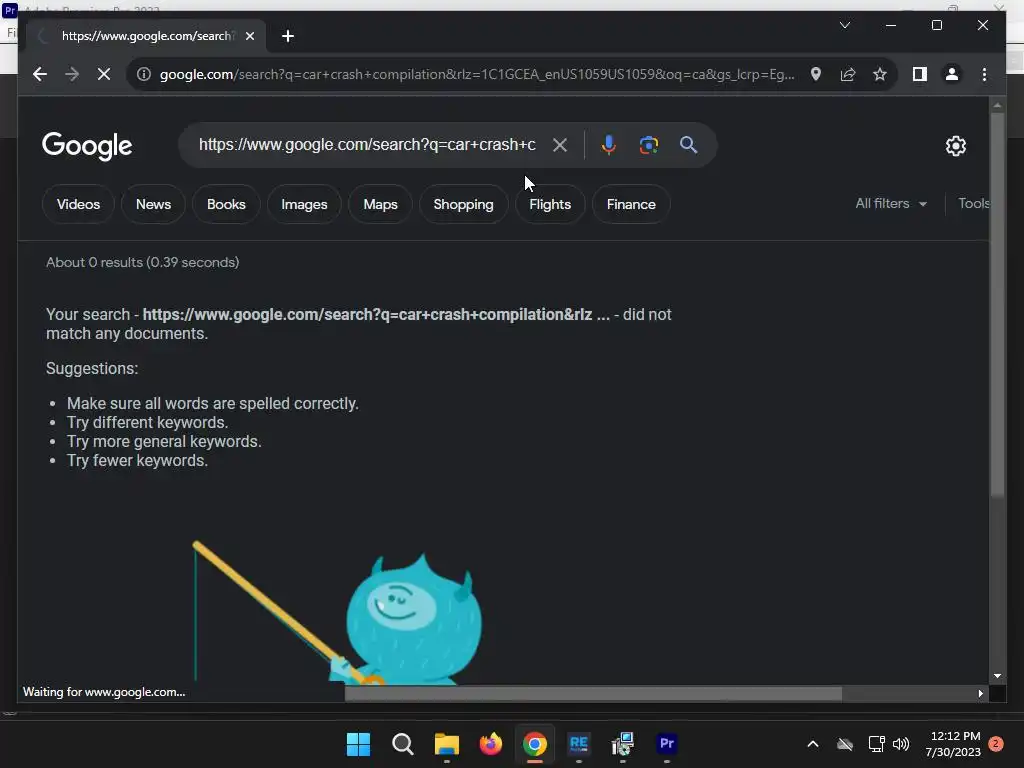Click the Chrome taskbar icon
Image resolution: width=1024 pixels, height=768 pixels.
pos(534,744)
